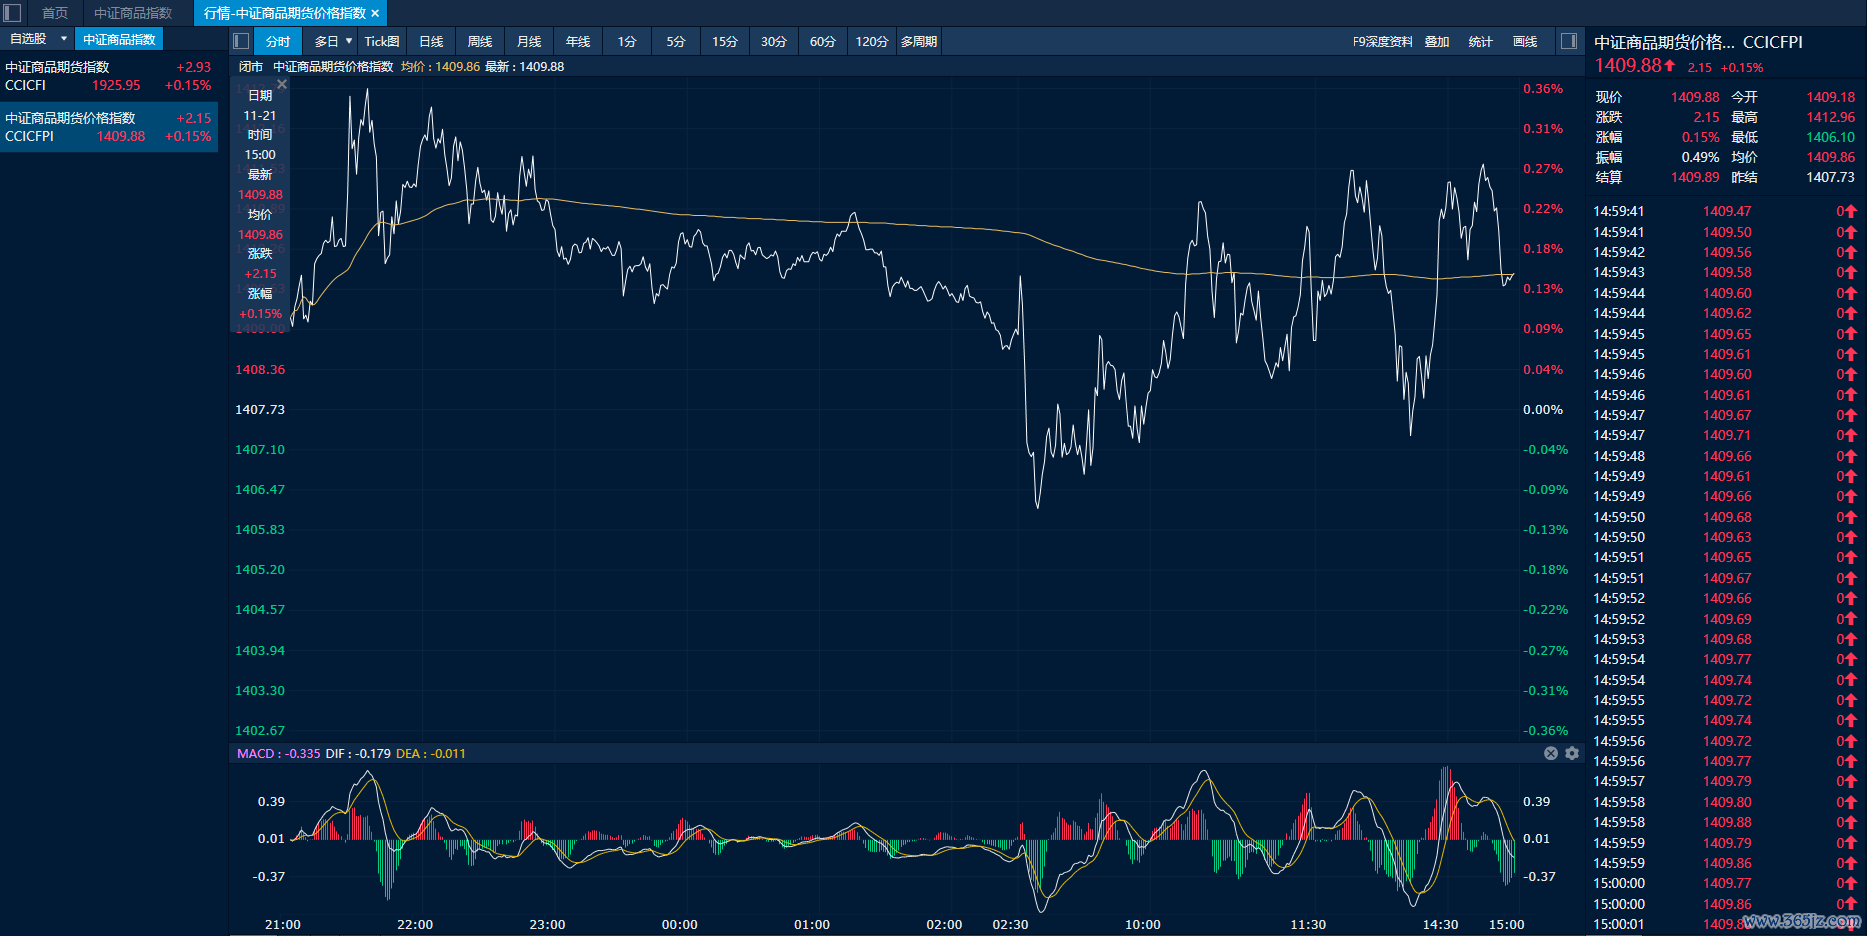This screenshot has height=936, width=1867.
Task: Open F9深度资料
Action: click(x=1383, y=41)
